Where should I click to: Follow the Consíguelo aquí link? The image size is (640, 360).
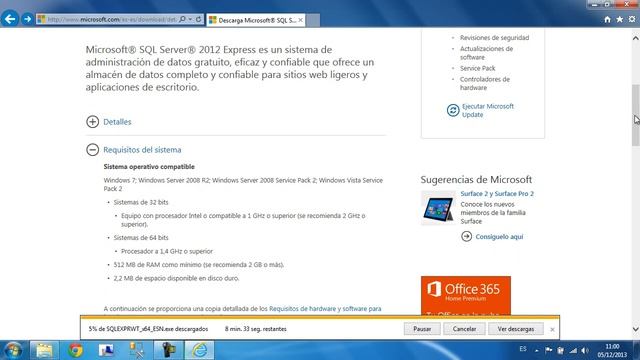(499, 237)
